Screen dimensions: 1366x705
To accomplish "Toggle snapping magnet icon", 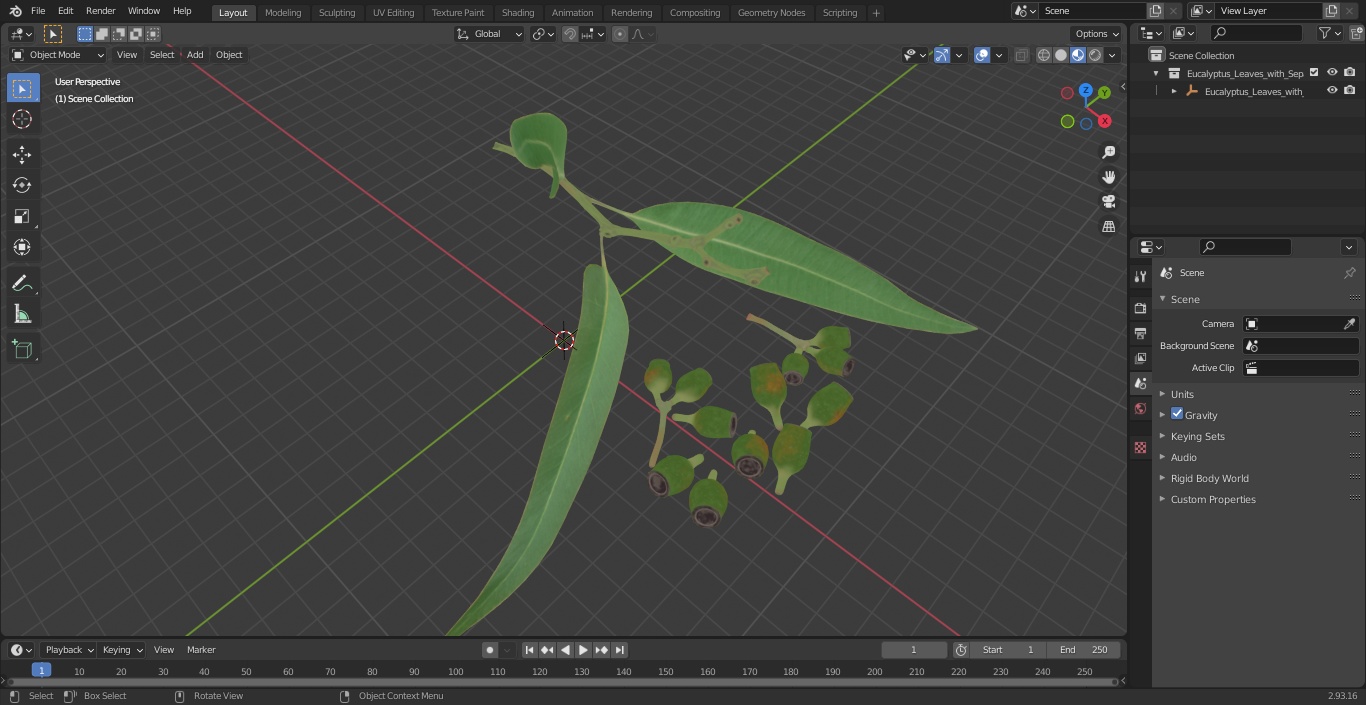I will (570, 34).
